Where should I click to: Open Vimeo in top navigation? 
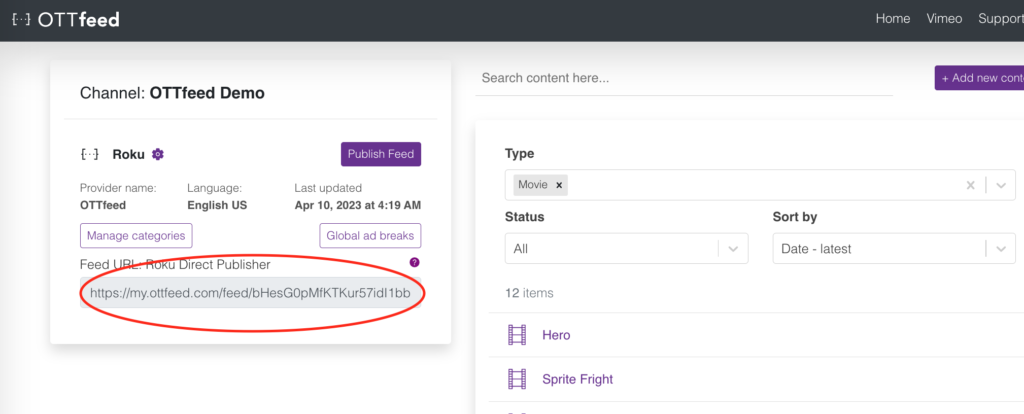pos(944,19)
